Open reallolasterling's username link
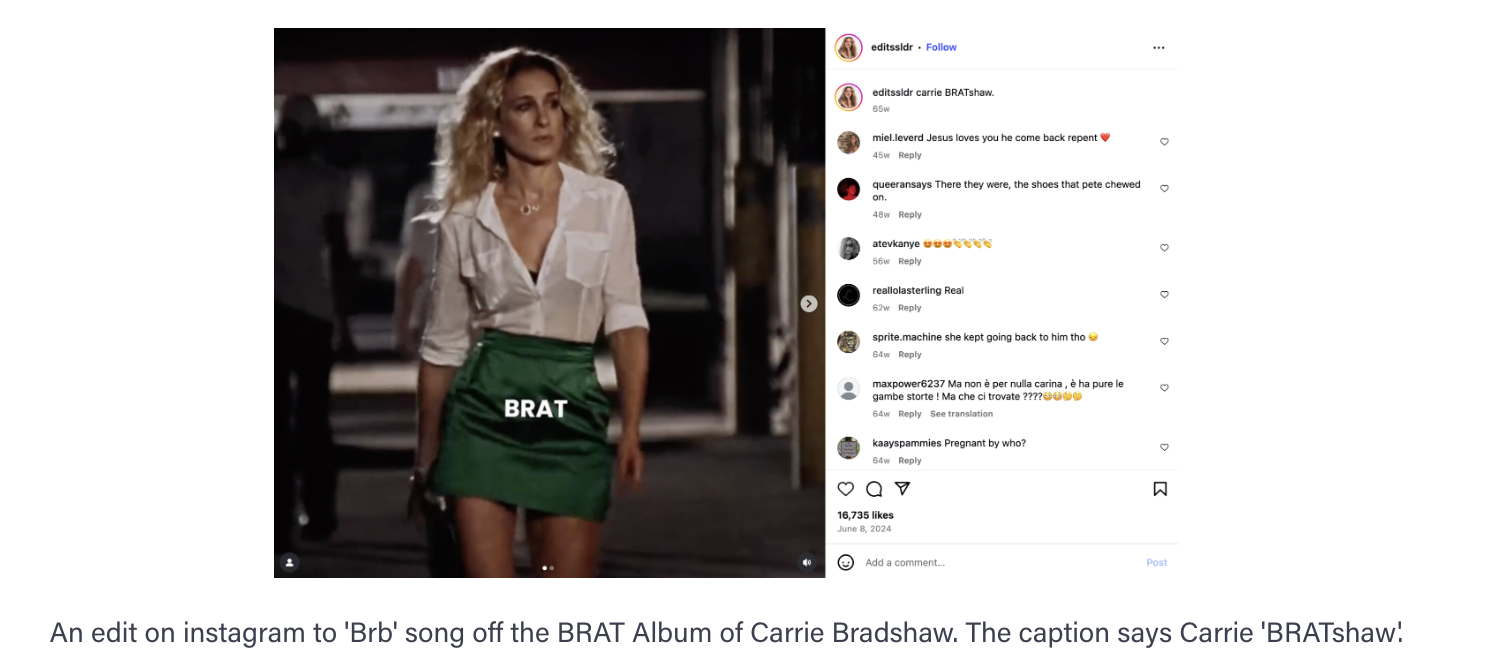The height and width of the screenshot is (664, 1502). point(907,291)
